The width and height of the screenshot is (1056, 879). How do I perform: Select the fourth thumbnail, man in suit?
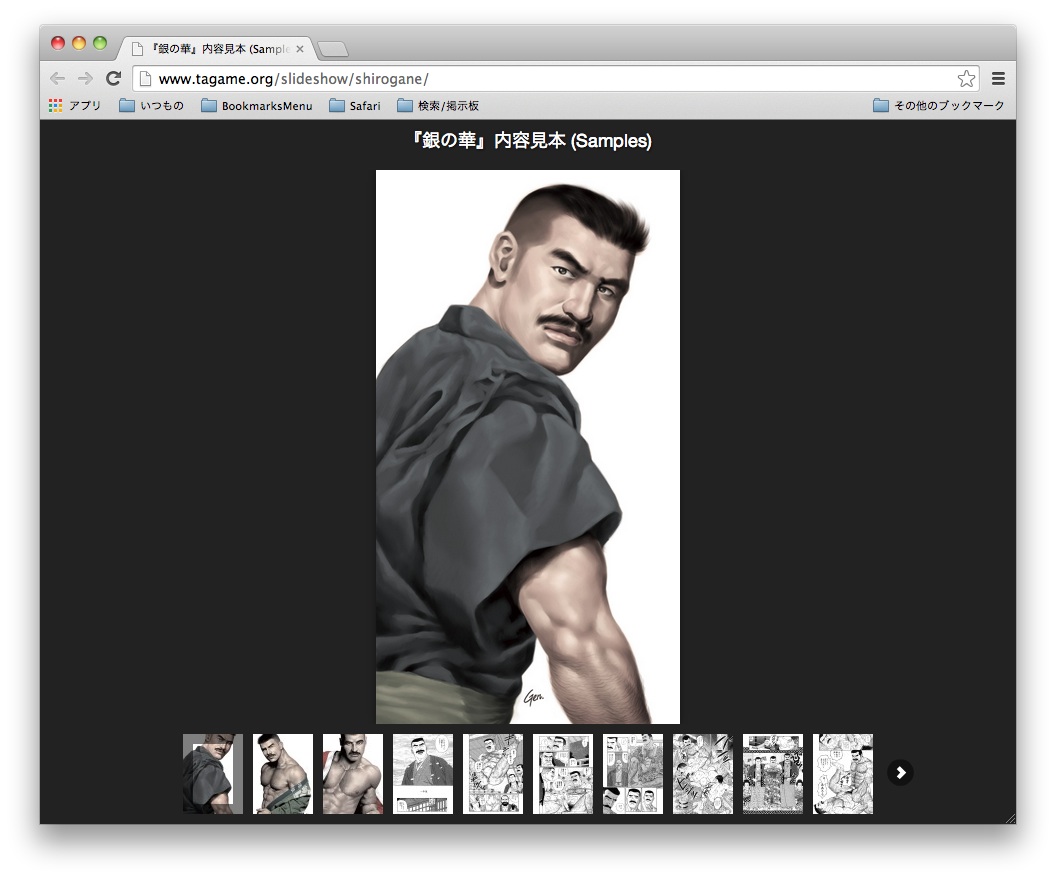click(x=423, y=774)
